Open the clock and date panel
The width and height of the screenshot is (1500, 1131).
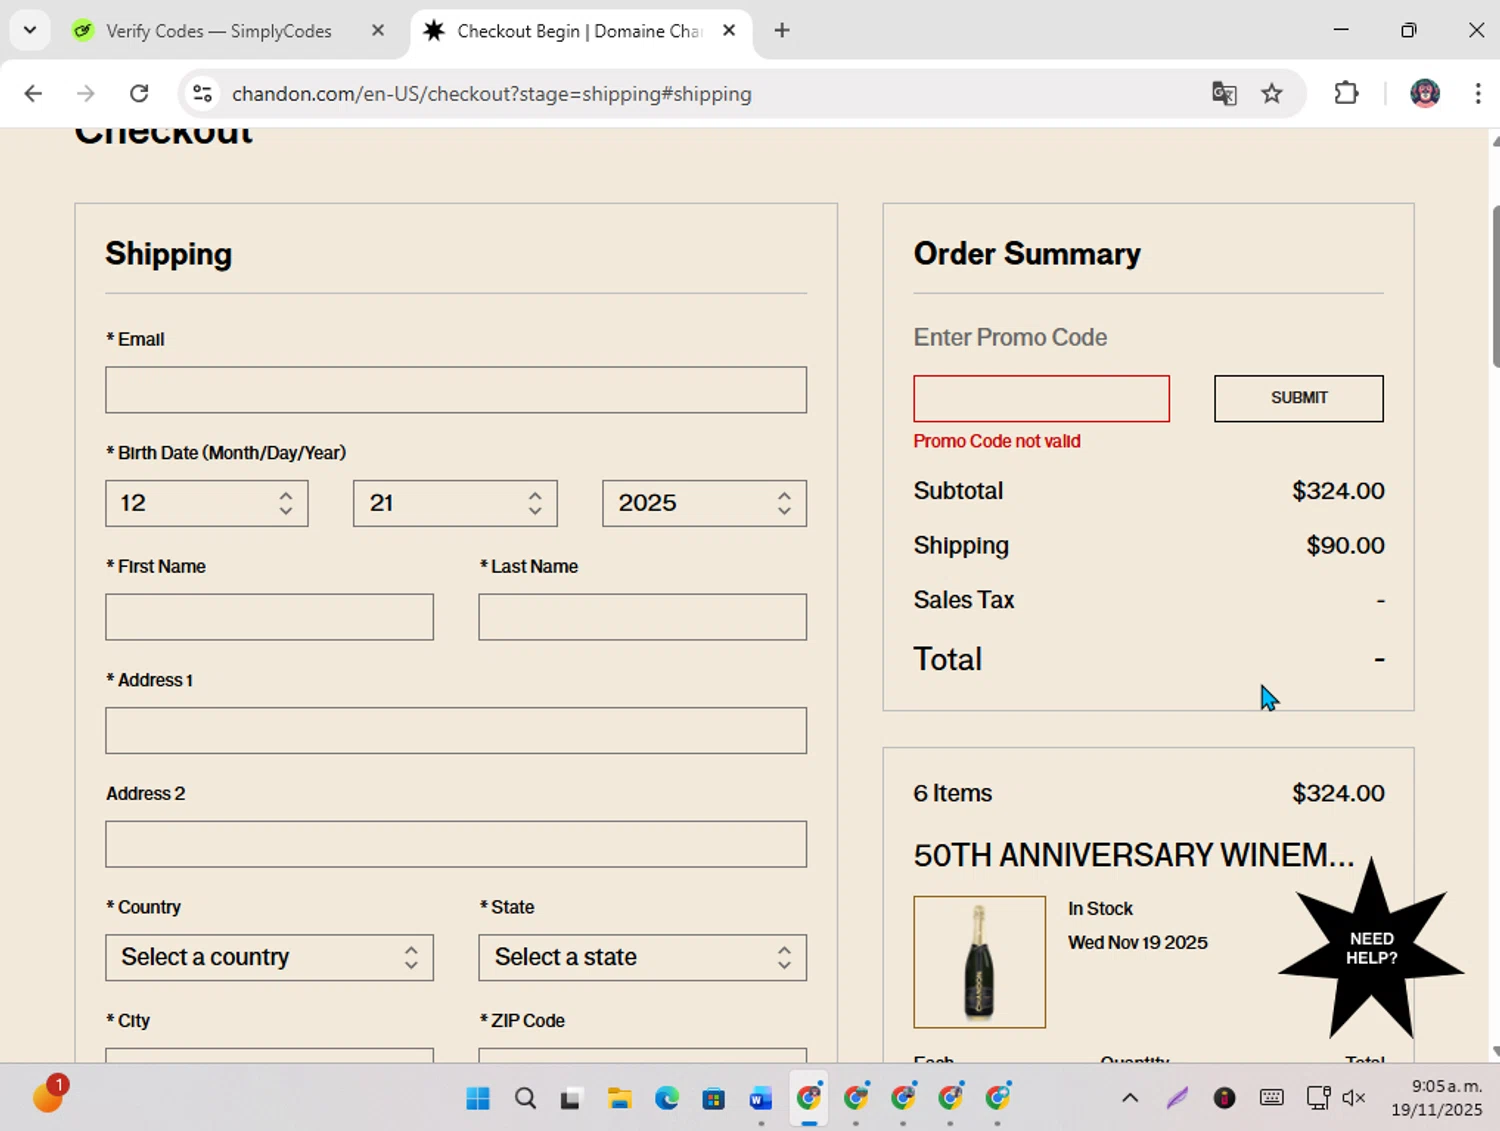point(1436,1098)
